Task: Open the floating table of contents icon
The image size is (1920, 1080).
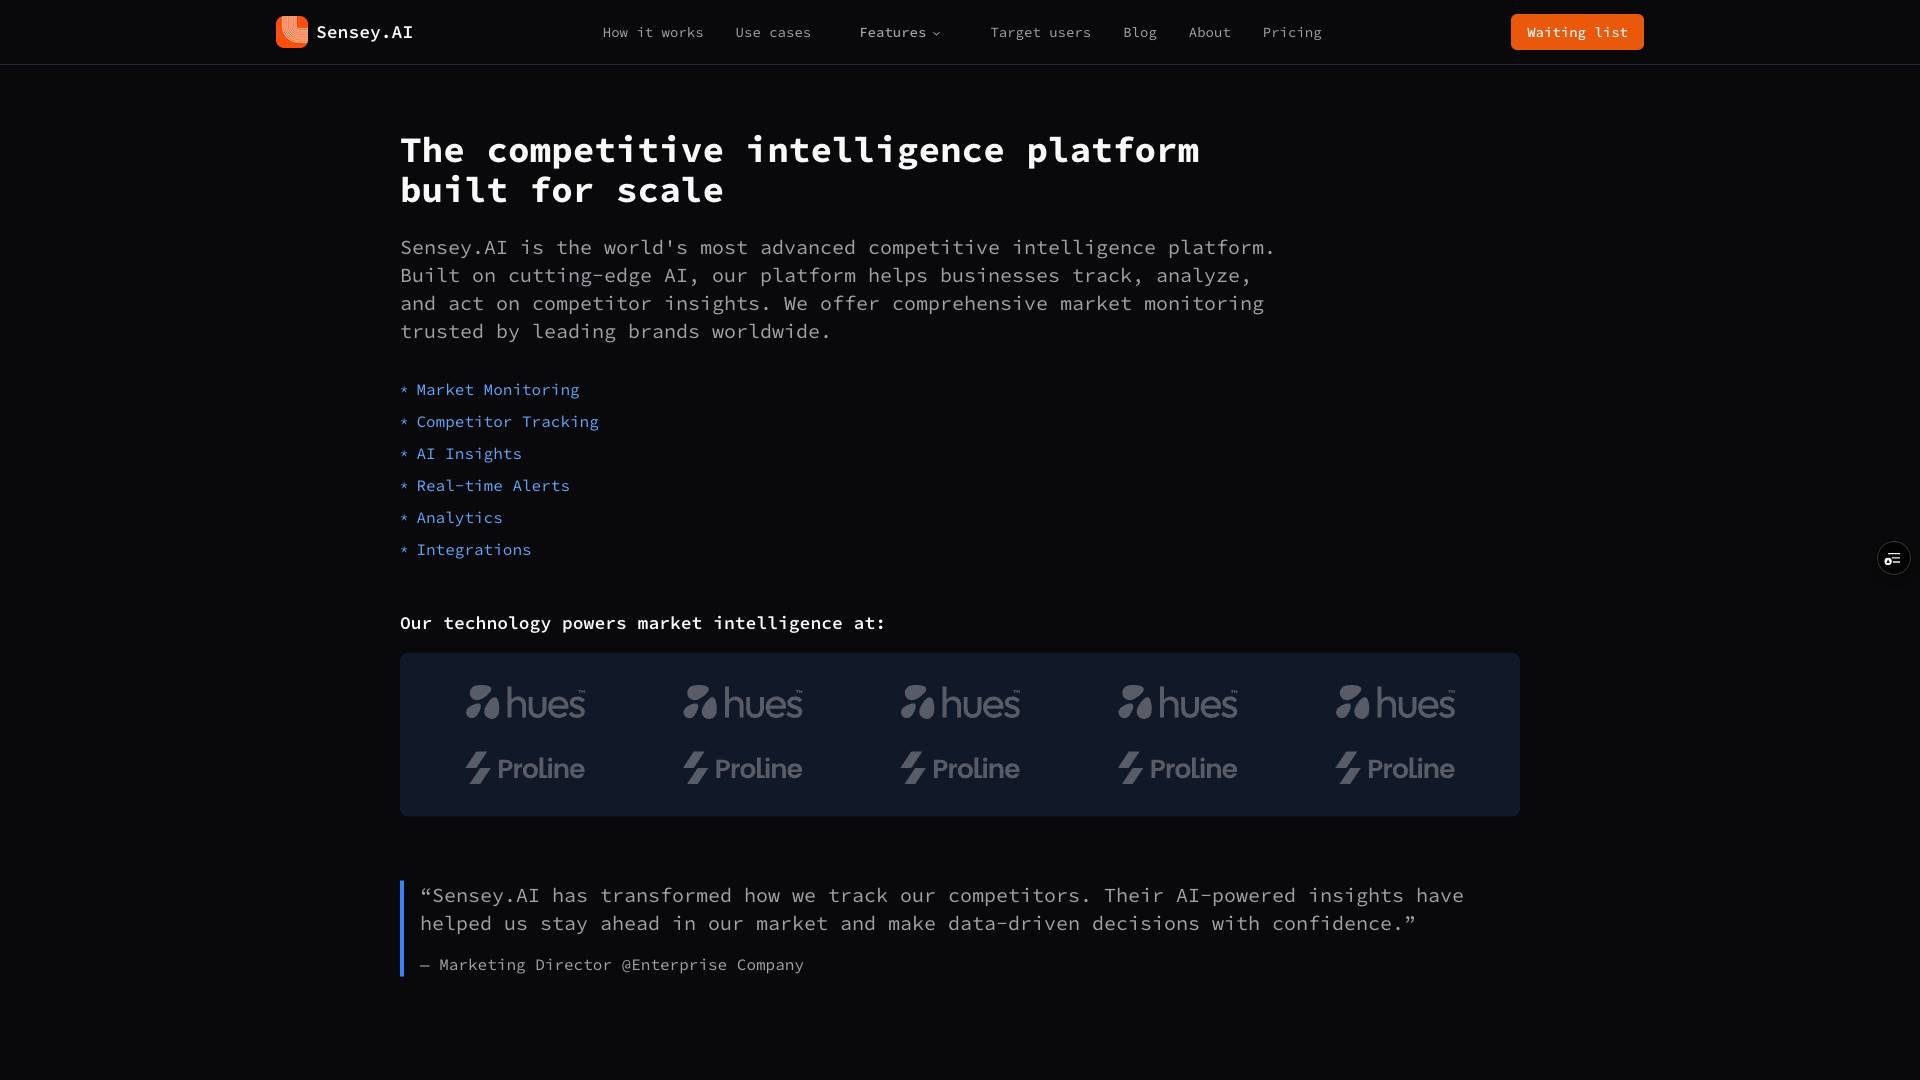Action: tap(1893, 558)
